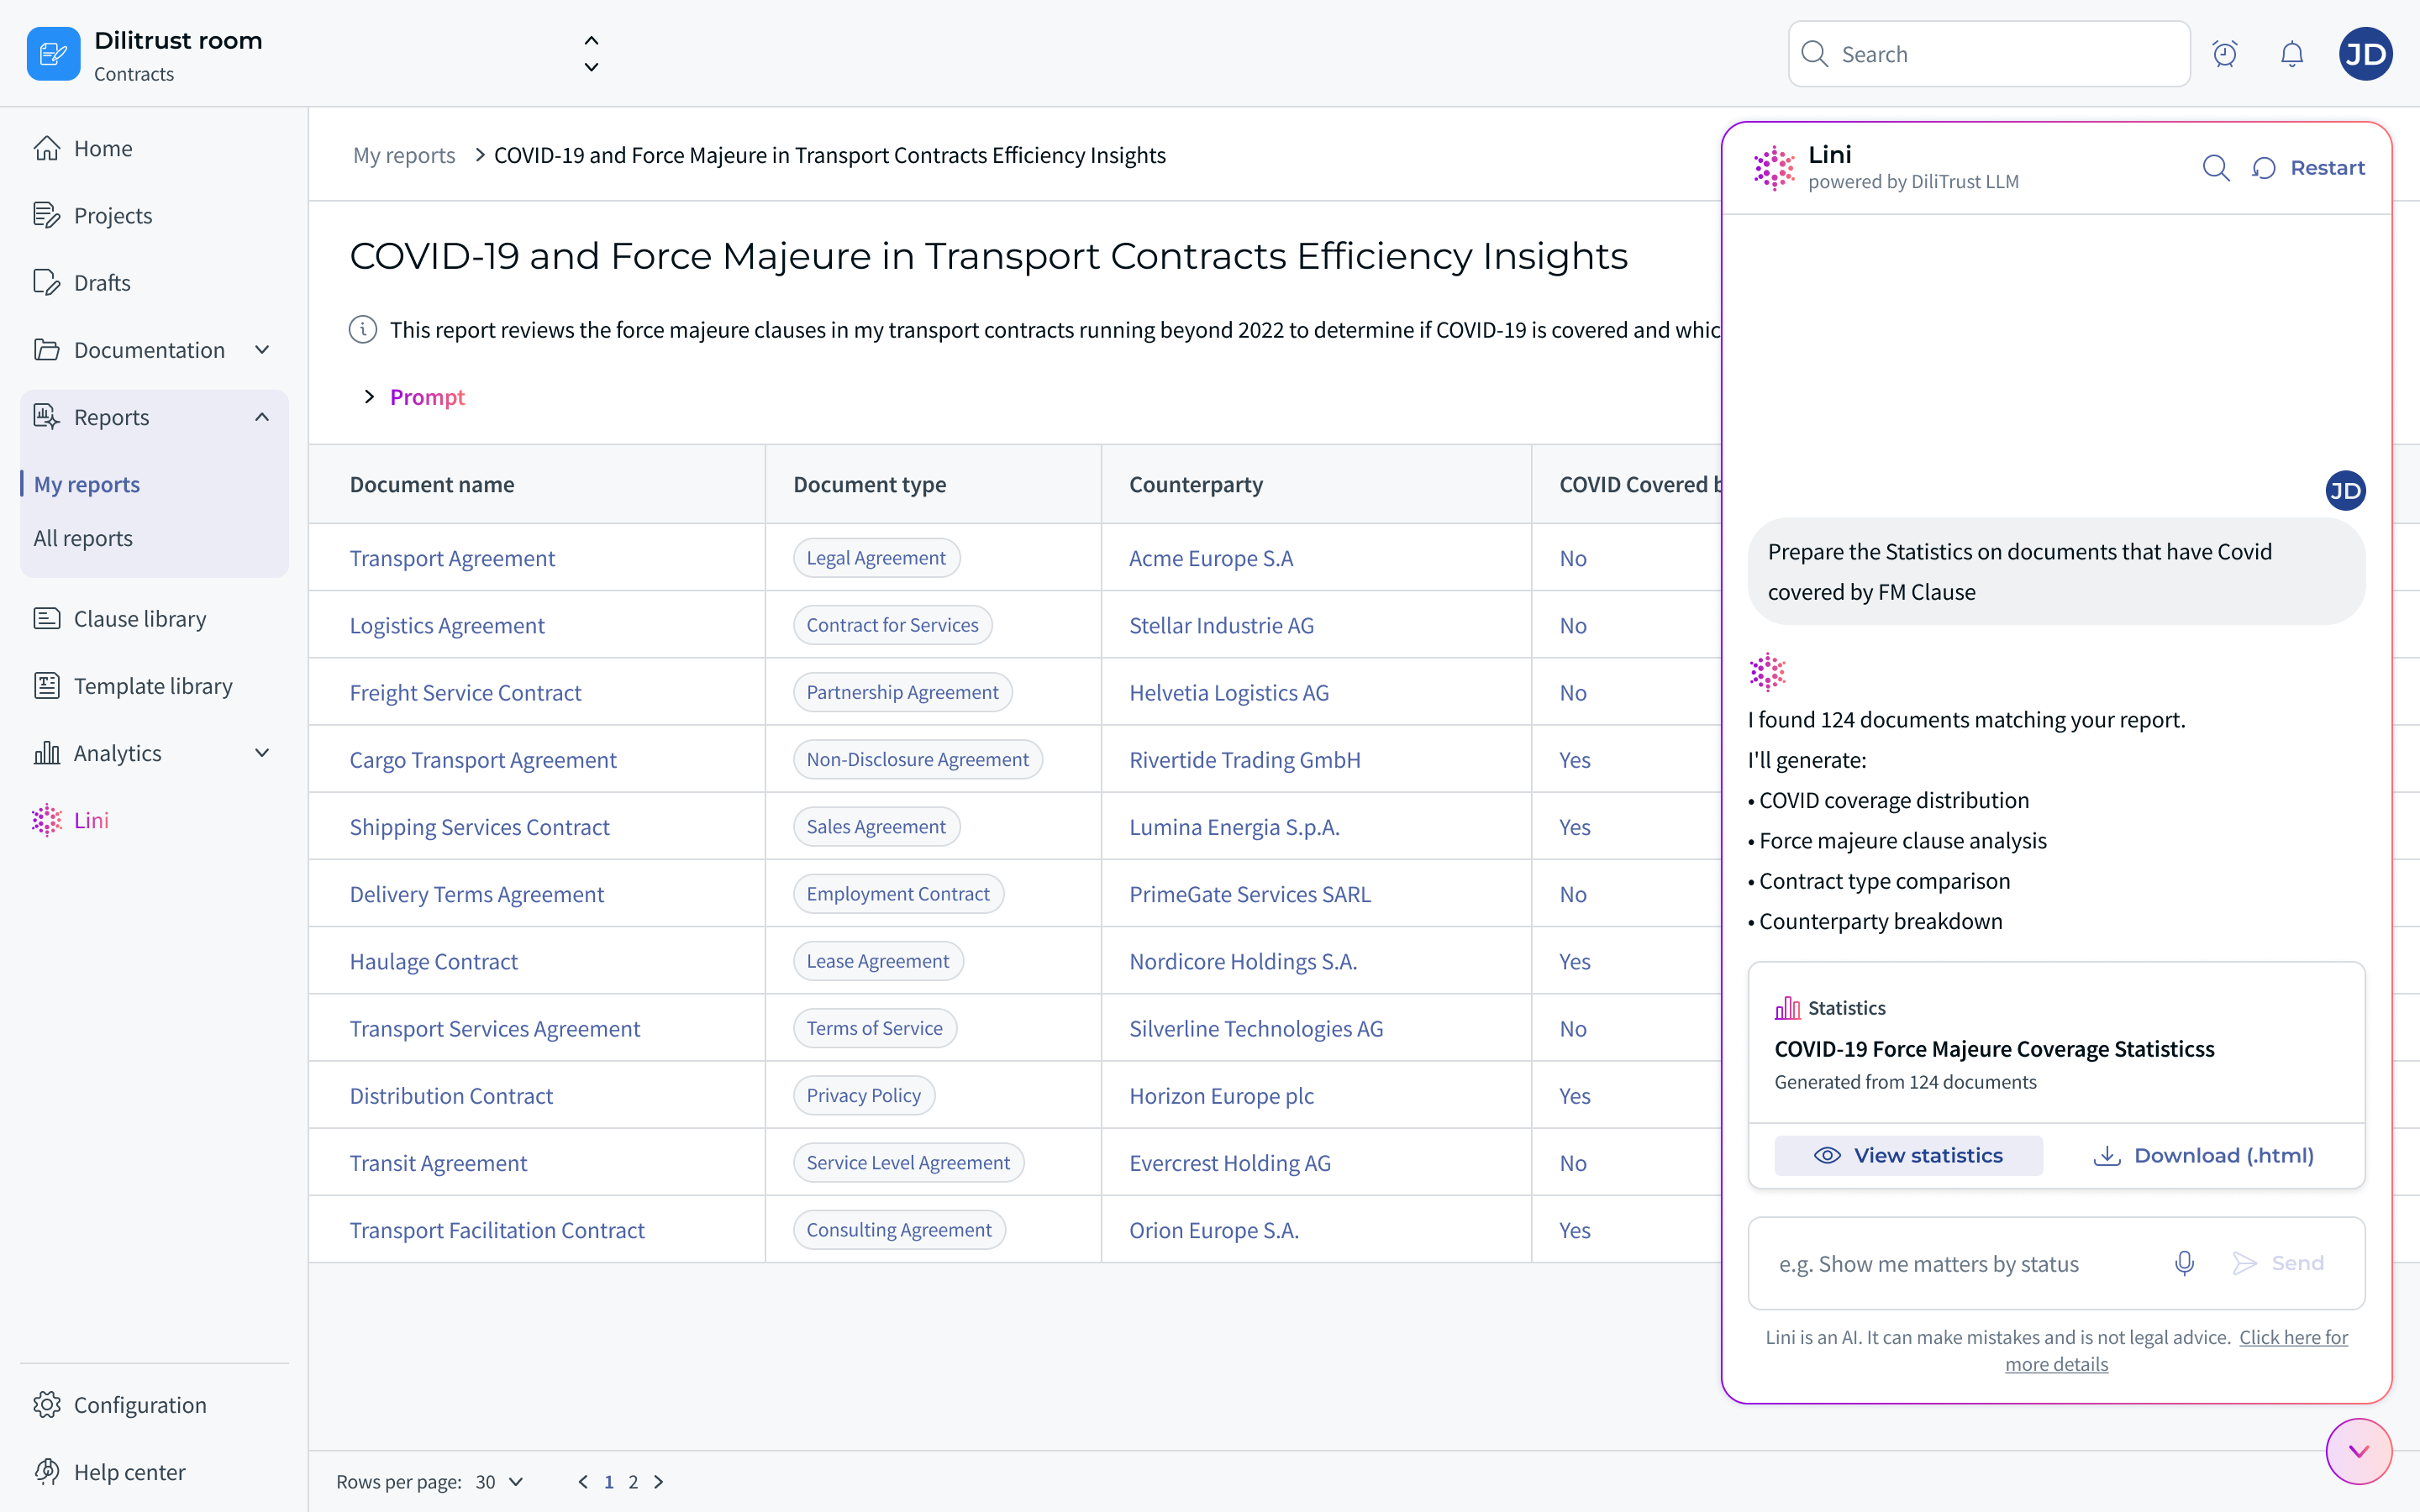Open the notifications bell icon
The image size is (2420, 1512).
pyautogui.click(x=2292, y=54)
